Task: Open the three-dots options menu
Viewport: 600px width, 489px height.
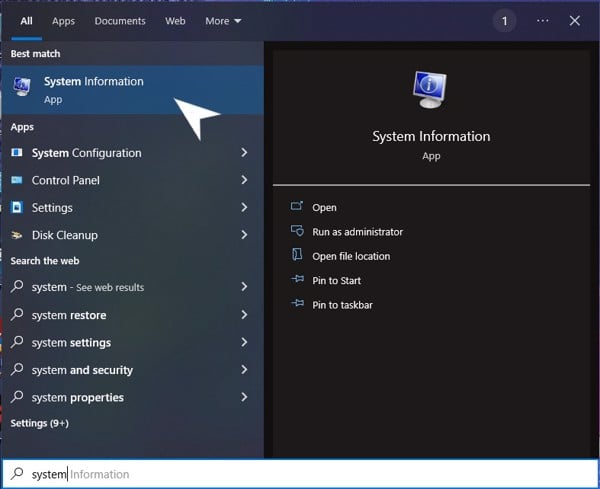Action: pos(543,21)
